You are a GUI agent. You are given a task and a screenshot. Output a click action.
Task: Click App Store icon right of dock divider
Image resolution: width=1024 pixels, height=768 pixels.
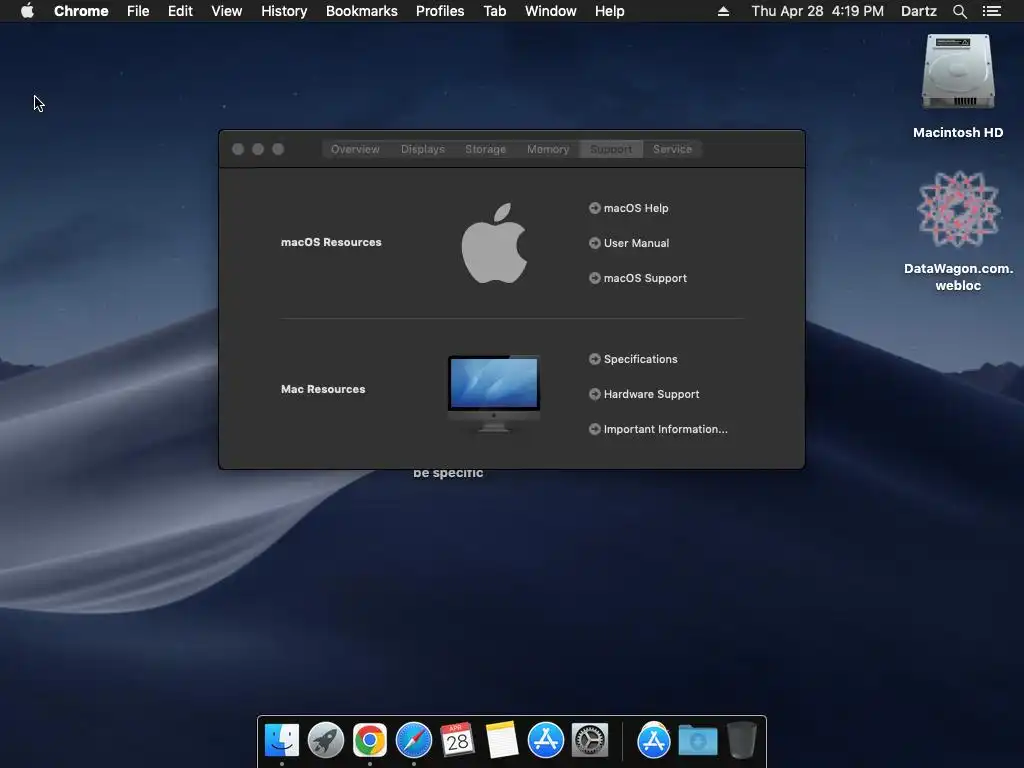coord(654,740)
